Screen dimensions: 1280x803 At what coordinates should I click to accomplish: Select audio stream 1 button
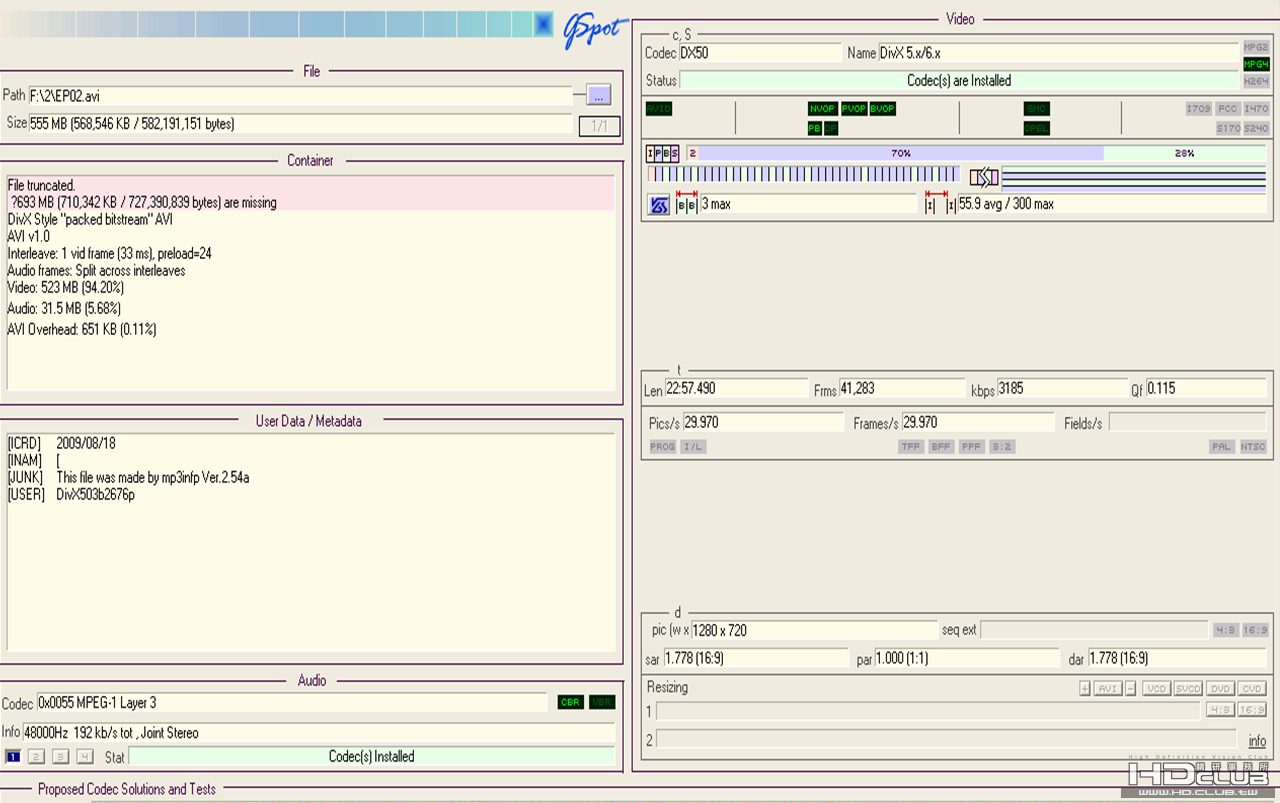(13, 757)
